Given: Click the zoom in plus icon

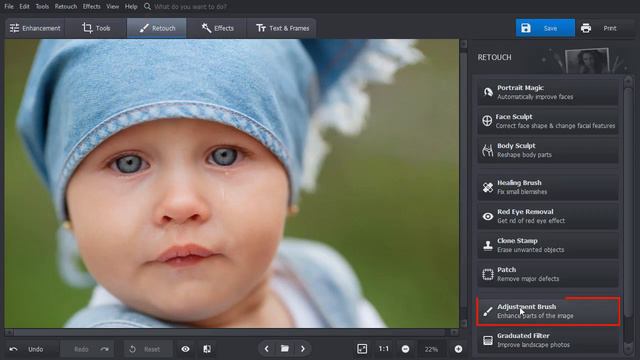Looking at the screenshot, I should (458, 349).
